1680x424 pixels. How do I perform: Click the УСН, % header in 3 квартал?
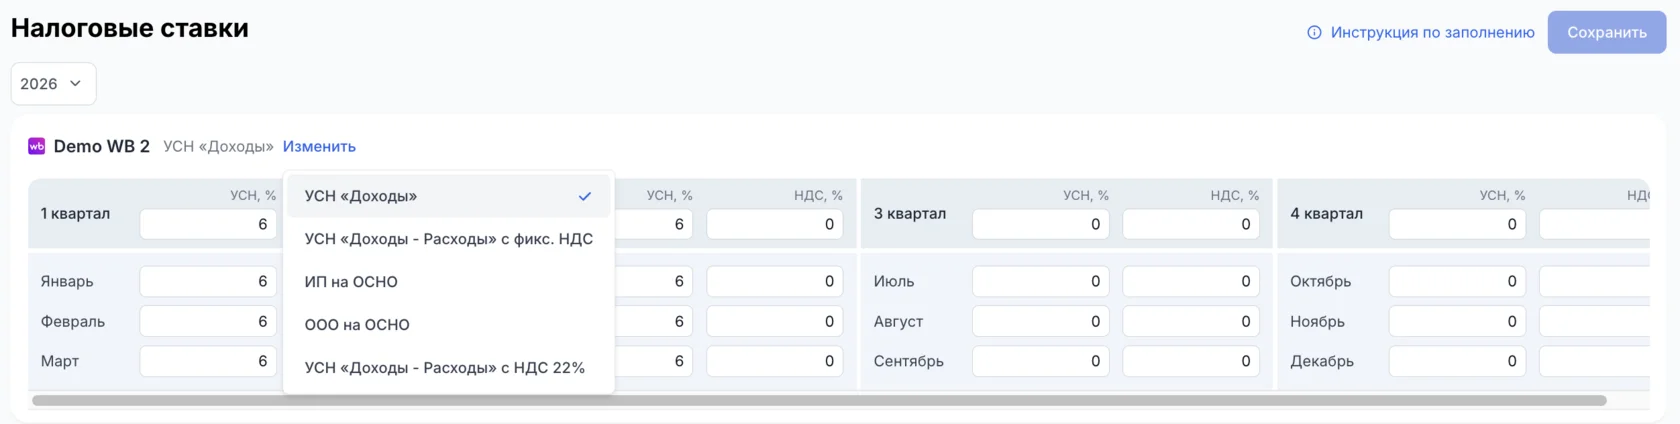coord(1086,195)
